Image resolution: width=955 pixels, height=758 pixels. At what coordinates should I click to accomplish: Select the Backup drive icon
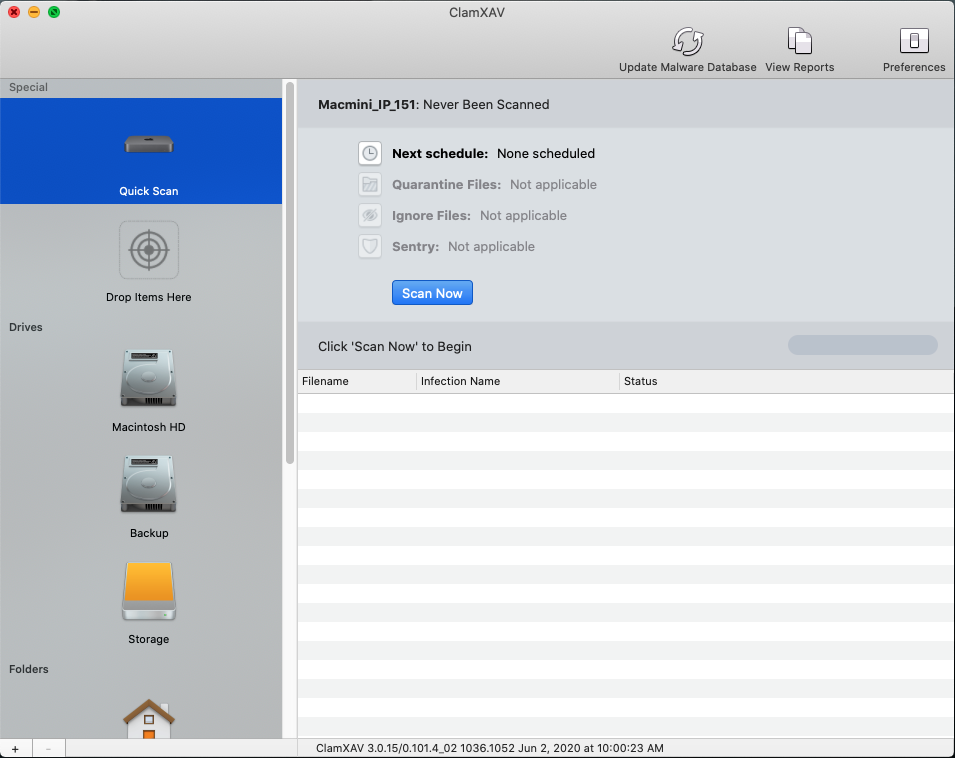pos(149,484)
